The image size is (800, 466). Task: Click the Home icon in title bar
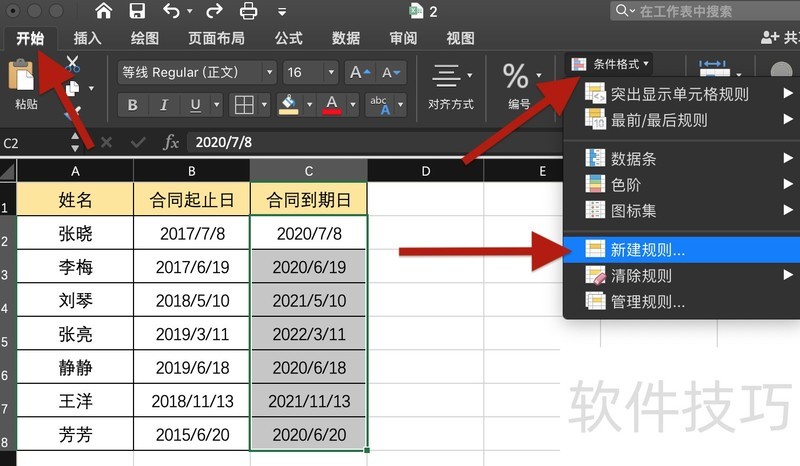tap(104, 11)
